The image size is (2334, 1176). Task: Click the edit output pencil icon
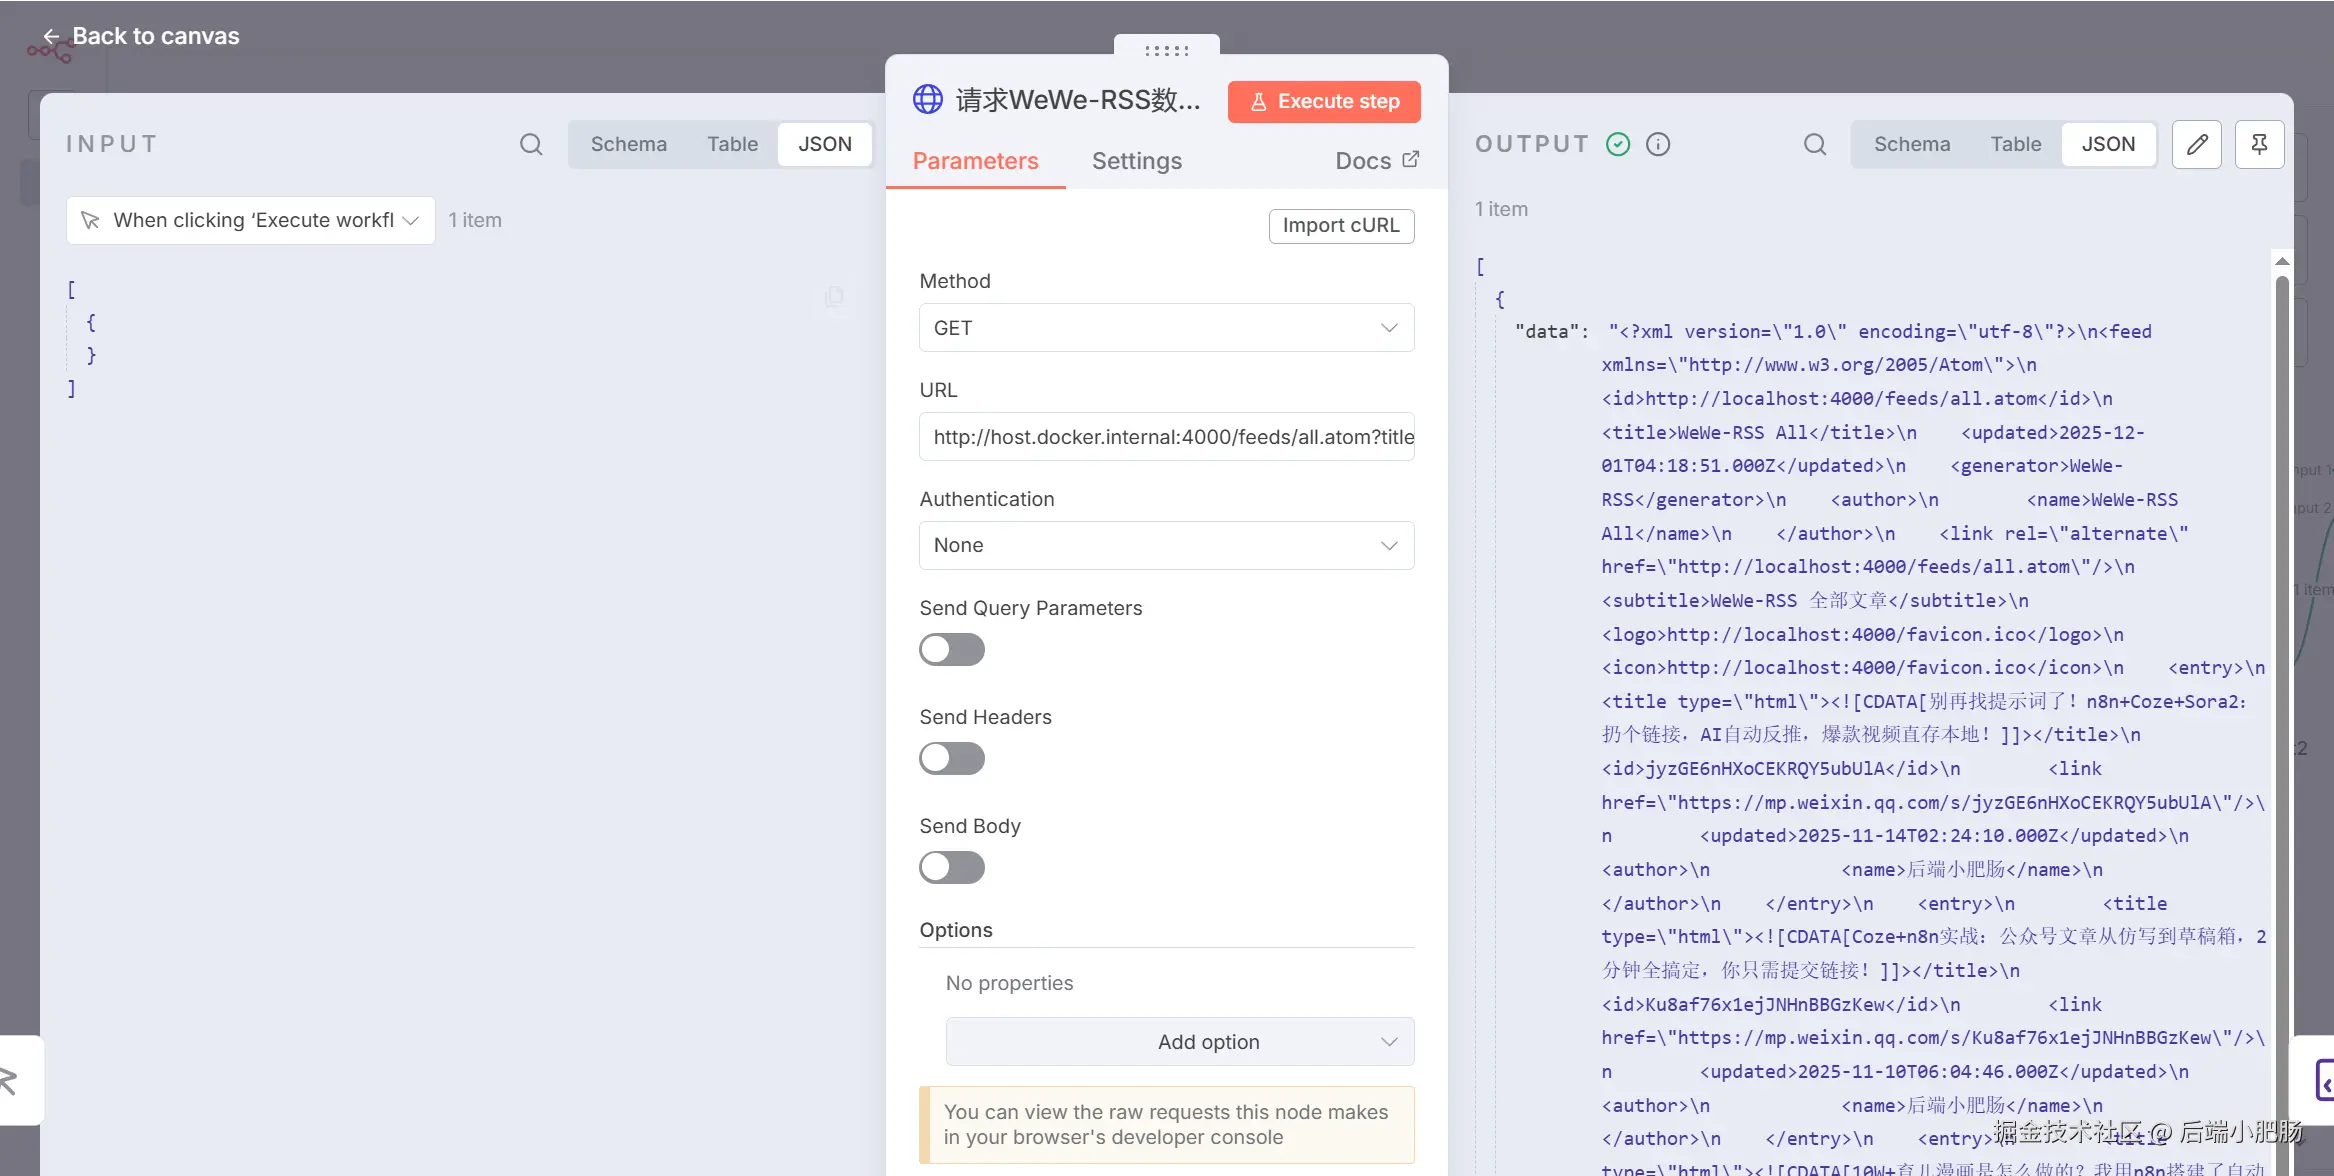click(2196, 144)
